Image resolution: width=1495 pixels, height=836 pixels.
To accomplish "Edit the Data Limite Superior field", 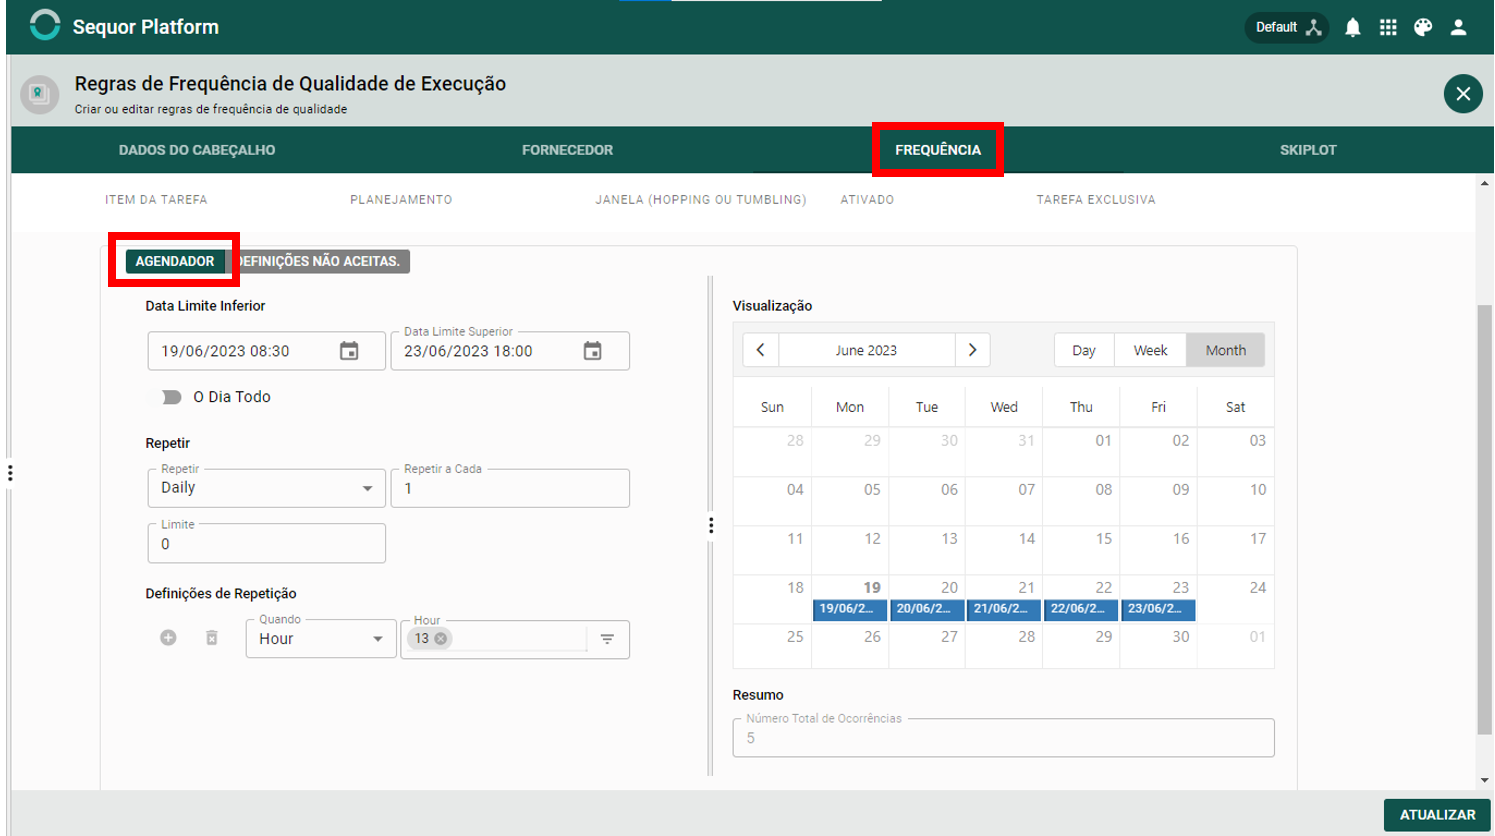I will [x=510, y=351].
